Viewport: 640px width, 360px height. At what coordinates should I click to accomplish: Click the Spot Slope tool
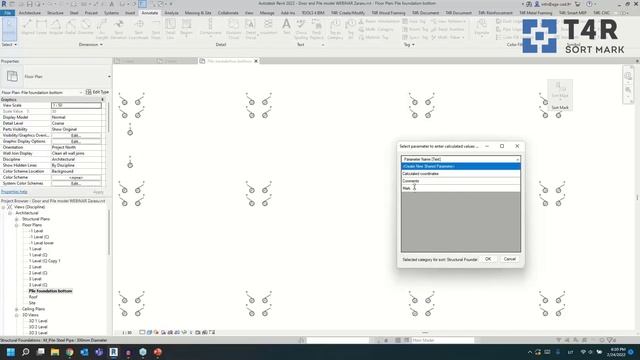coord(156,29)
